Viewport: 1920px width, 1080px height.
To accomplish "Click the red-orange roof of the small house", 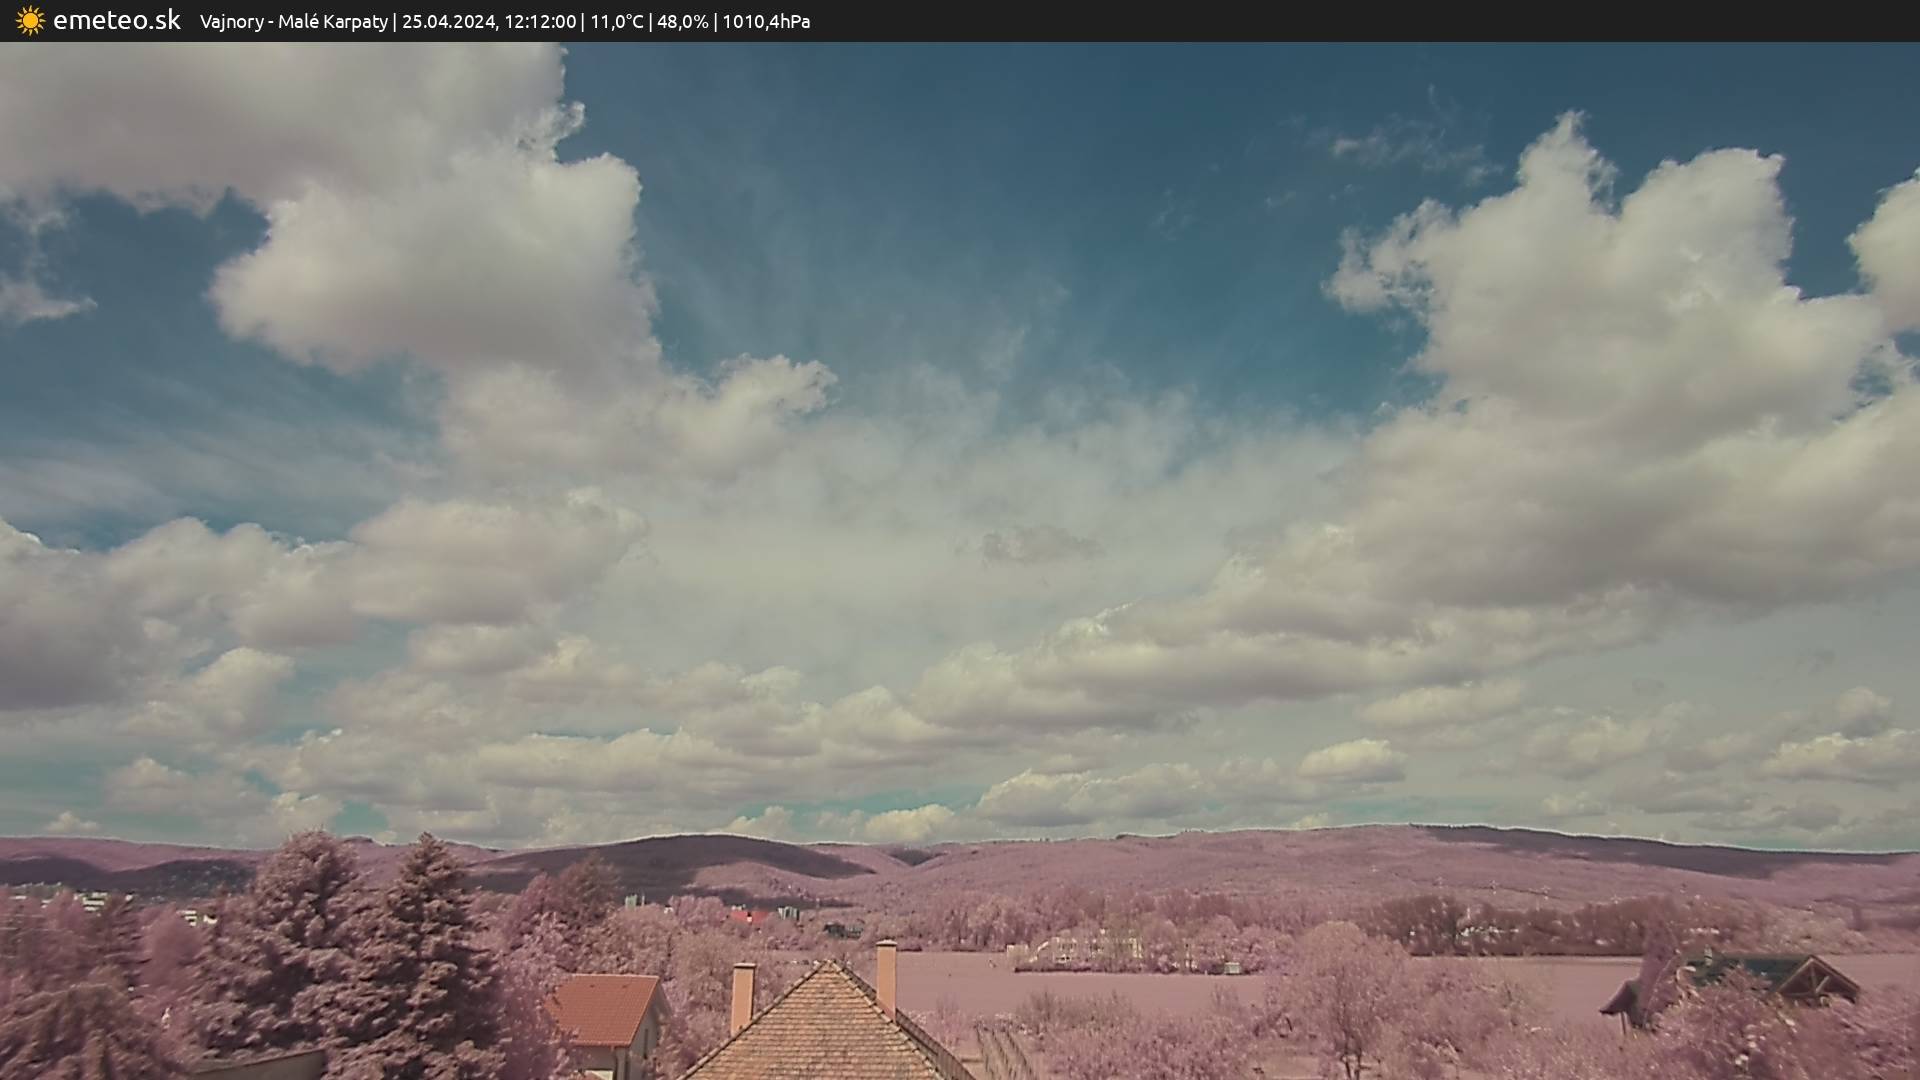I will [x=603, y=1008].
